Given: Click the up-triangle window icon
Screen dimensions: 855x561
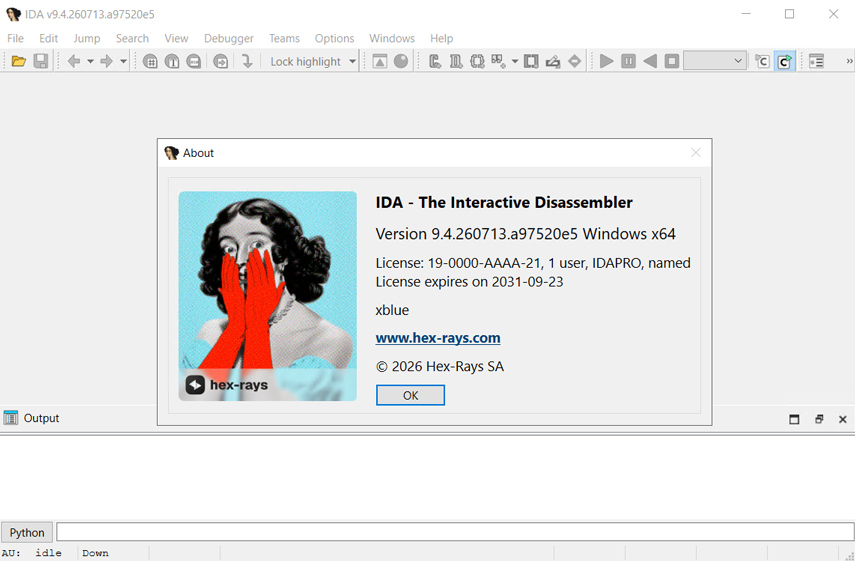Looking at the screenshot, I should (380, 61).
